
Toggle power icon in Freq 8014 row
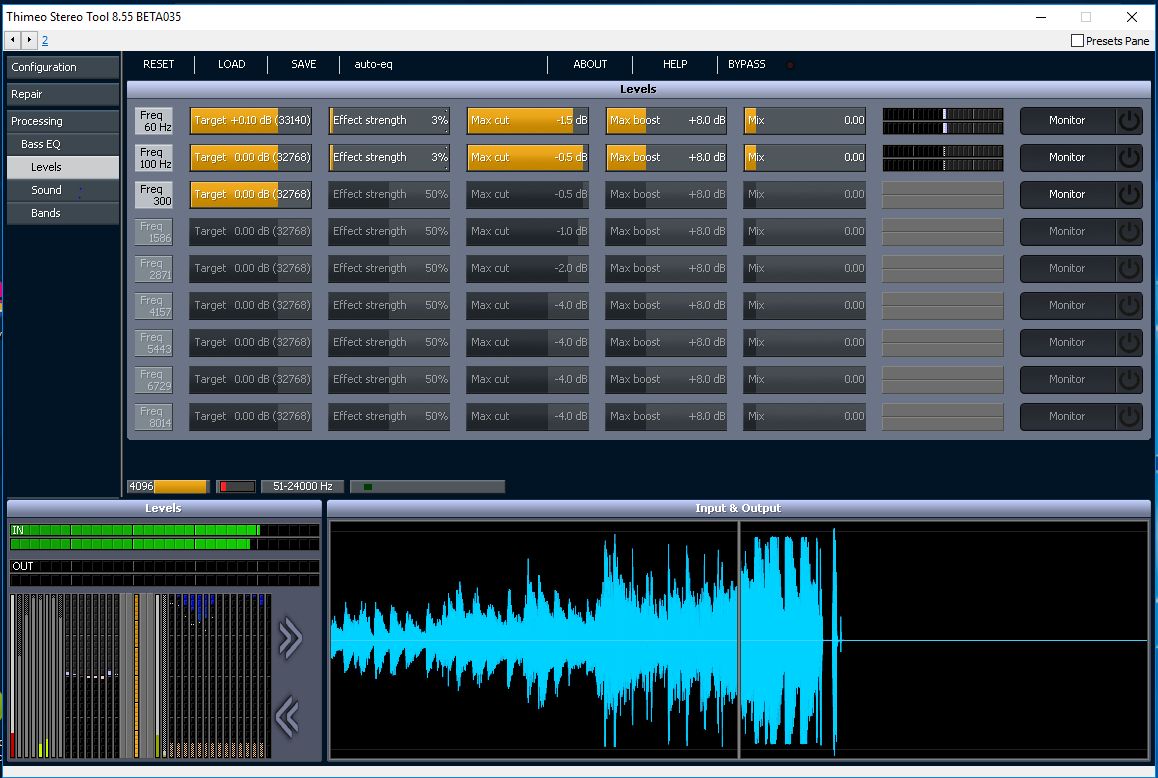1128,416
